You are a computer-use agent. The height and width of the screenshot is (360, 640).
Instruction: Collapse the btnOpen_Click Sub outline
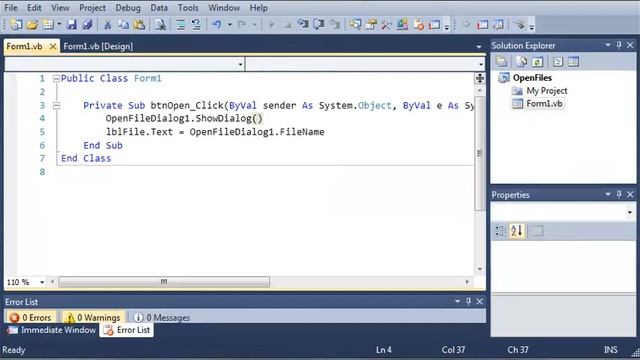tap(56, 106)
